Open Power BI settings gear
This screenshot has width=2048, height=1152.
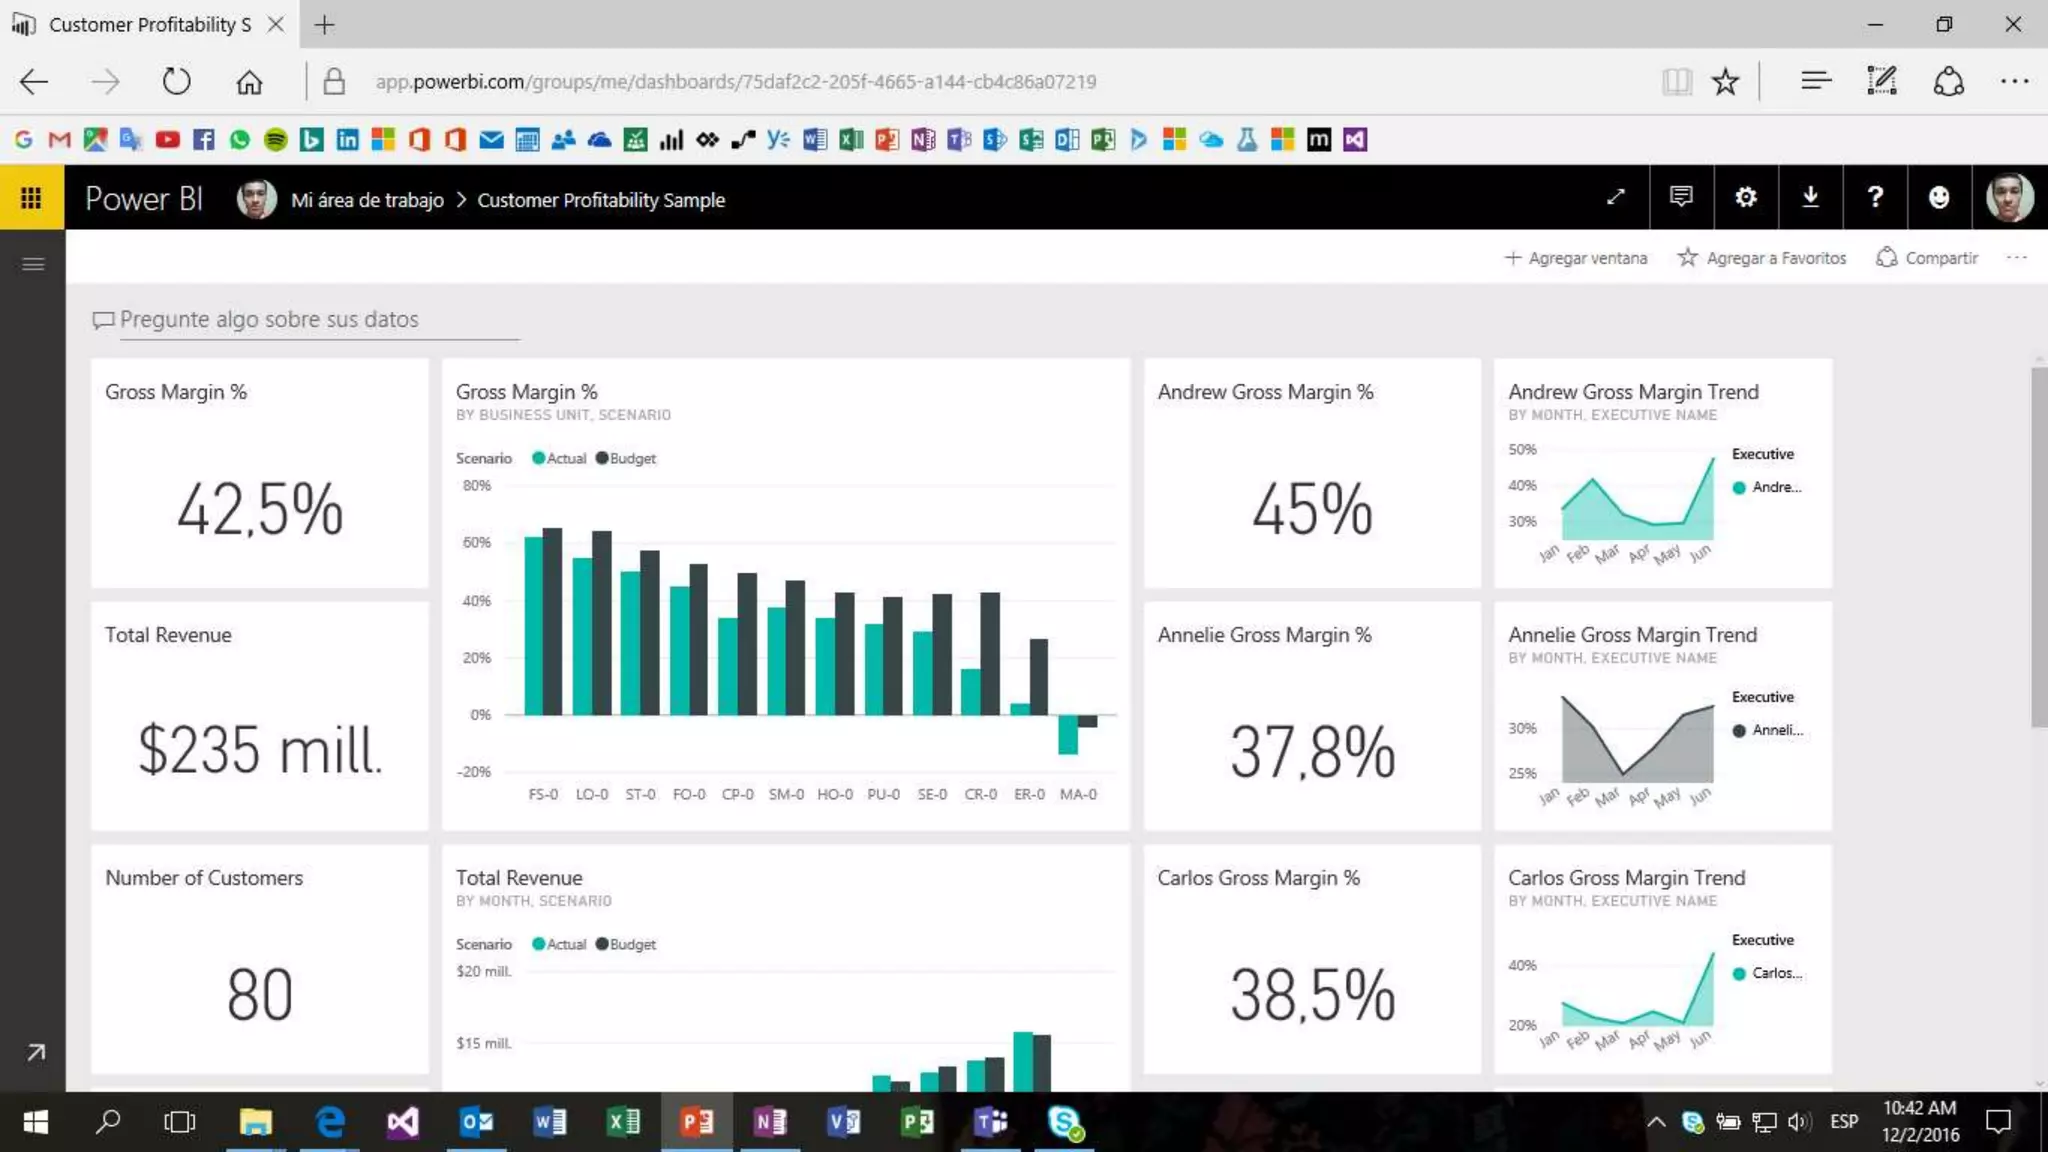(1746, 197)
